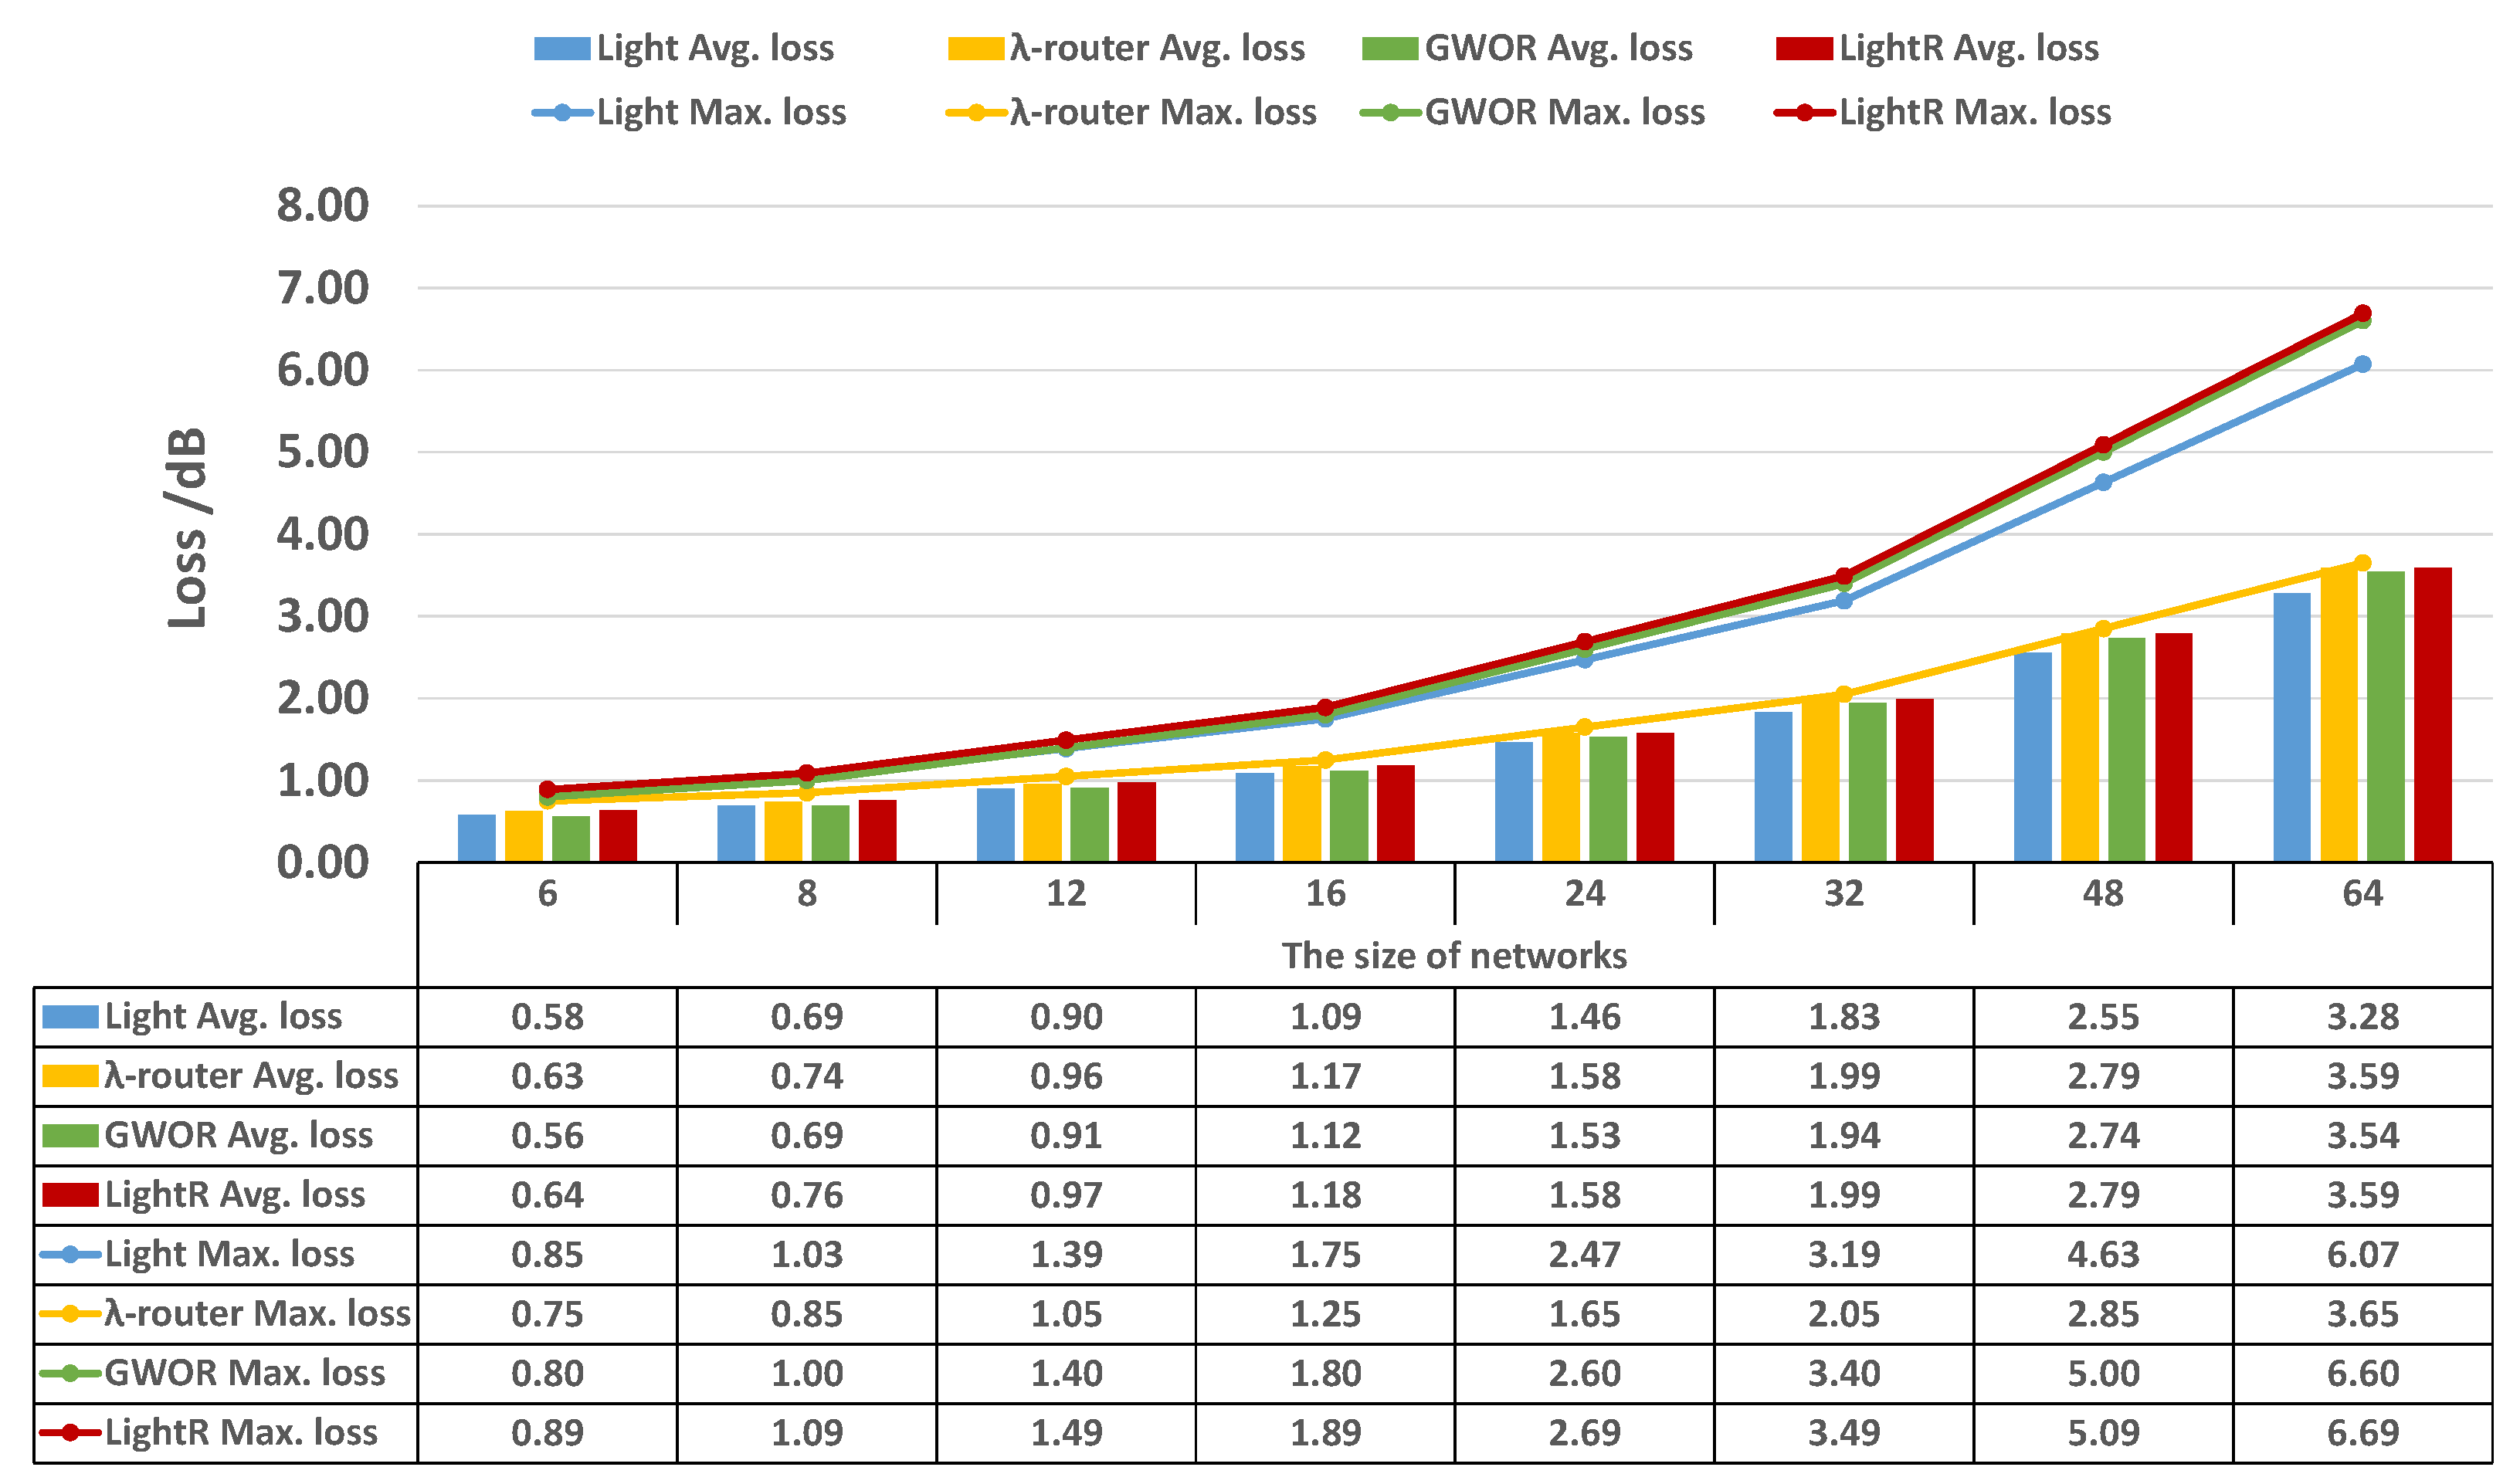Screen dimensions: 2520x1484
Task: Click the Light Avg. loss legend swatch at top
Action: coord(561,49)
